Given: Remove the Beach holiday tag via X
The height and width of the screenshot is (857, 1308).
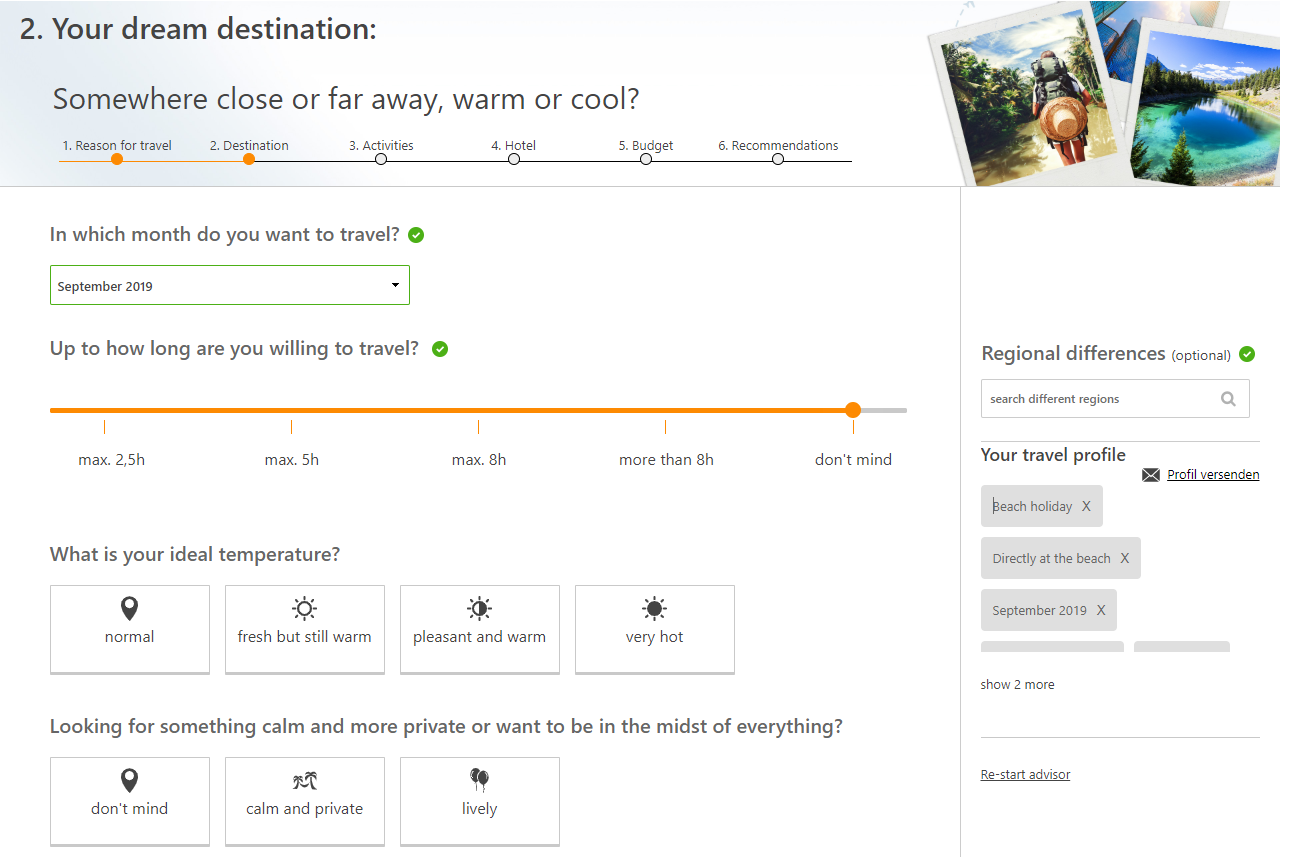Looking at the screenshot, I should coord(1086,506).
